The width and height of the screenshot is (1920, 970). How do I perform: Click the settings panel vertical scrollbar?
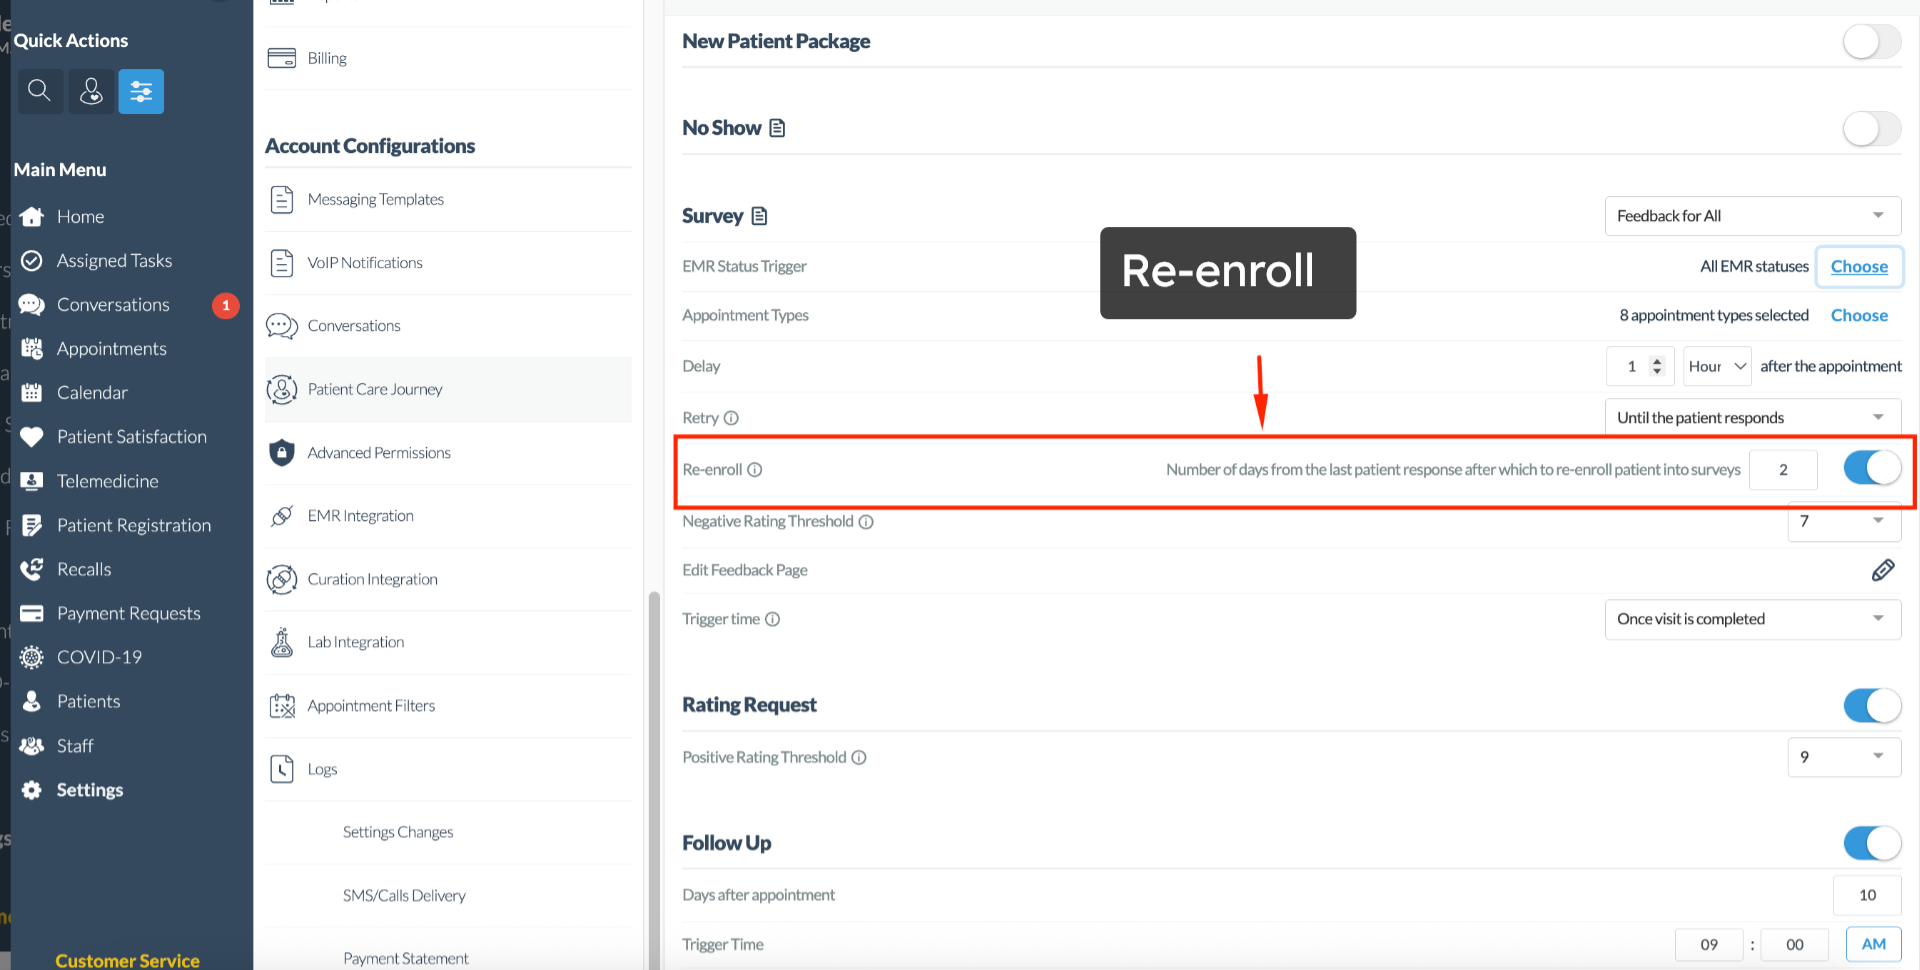(x=654, y=780)
